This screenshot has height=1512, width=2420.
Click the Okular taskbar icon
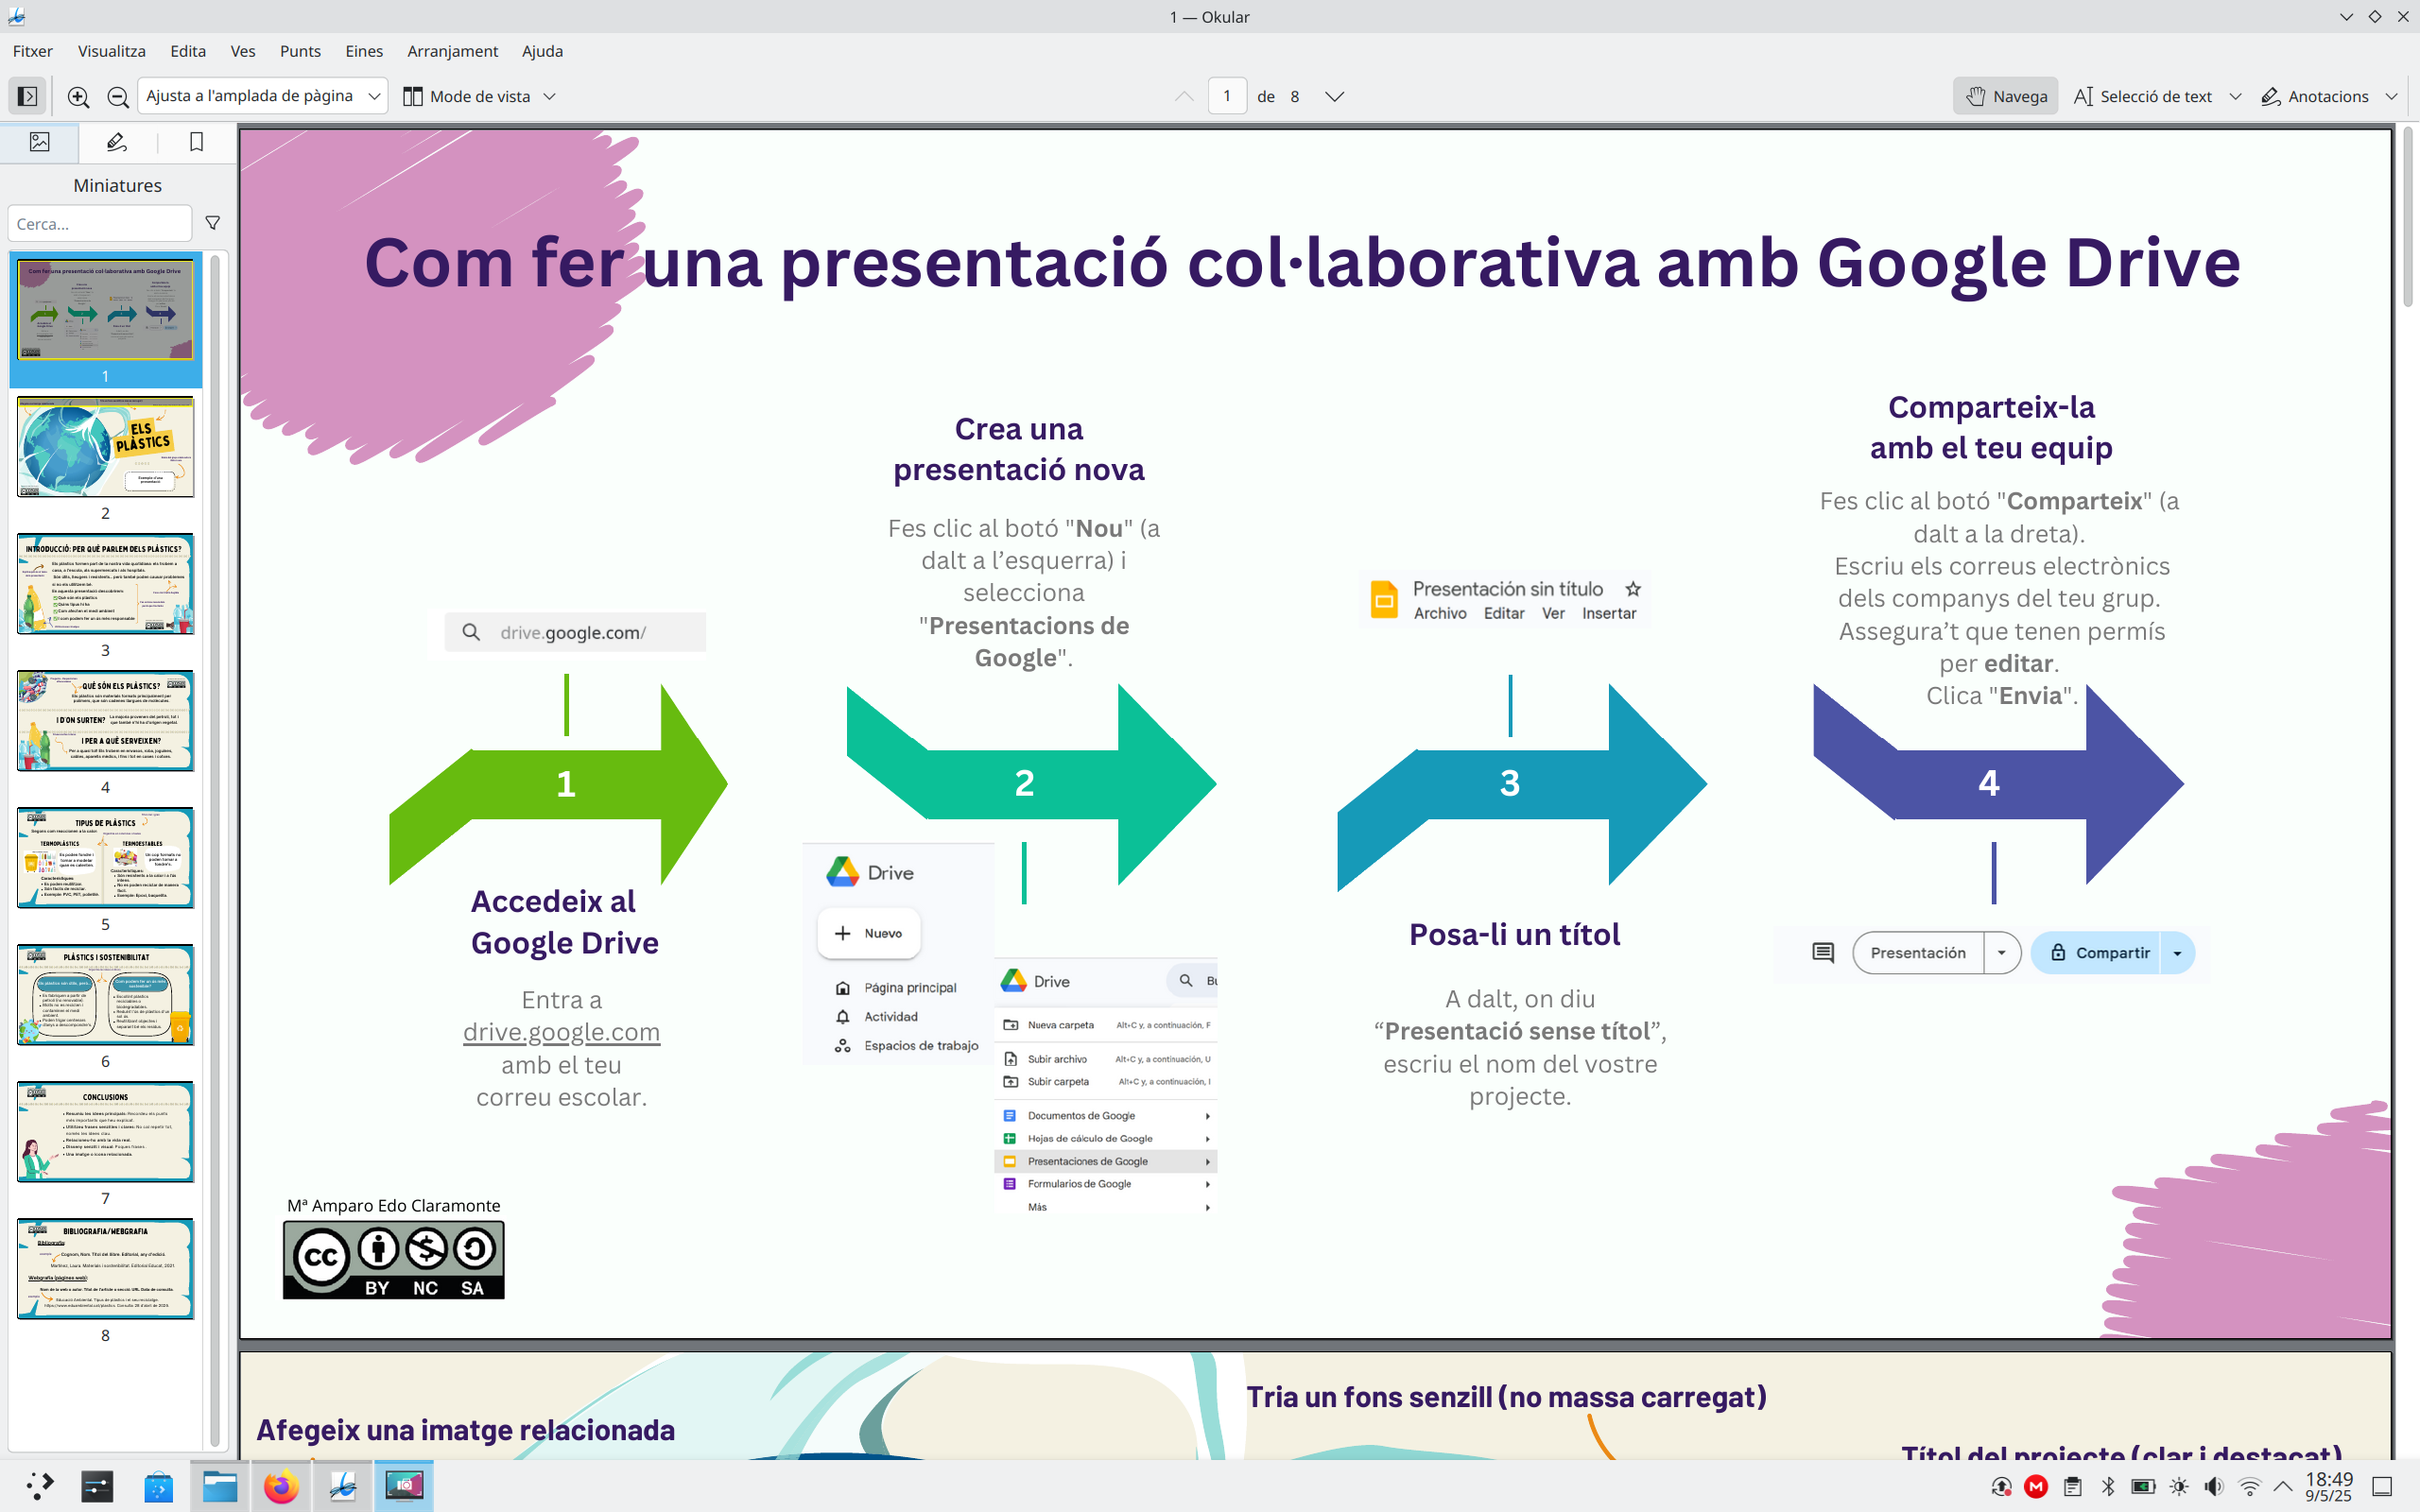point(343,1486)
